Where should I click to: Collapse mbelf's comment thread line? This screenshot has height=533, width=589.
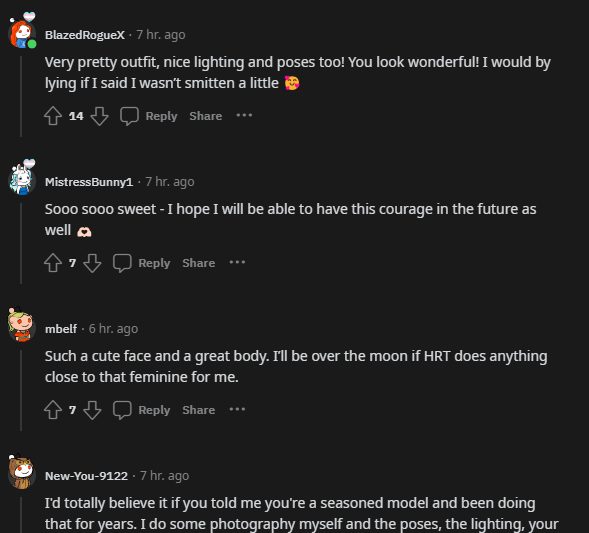[x=21, y=390]
